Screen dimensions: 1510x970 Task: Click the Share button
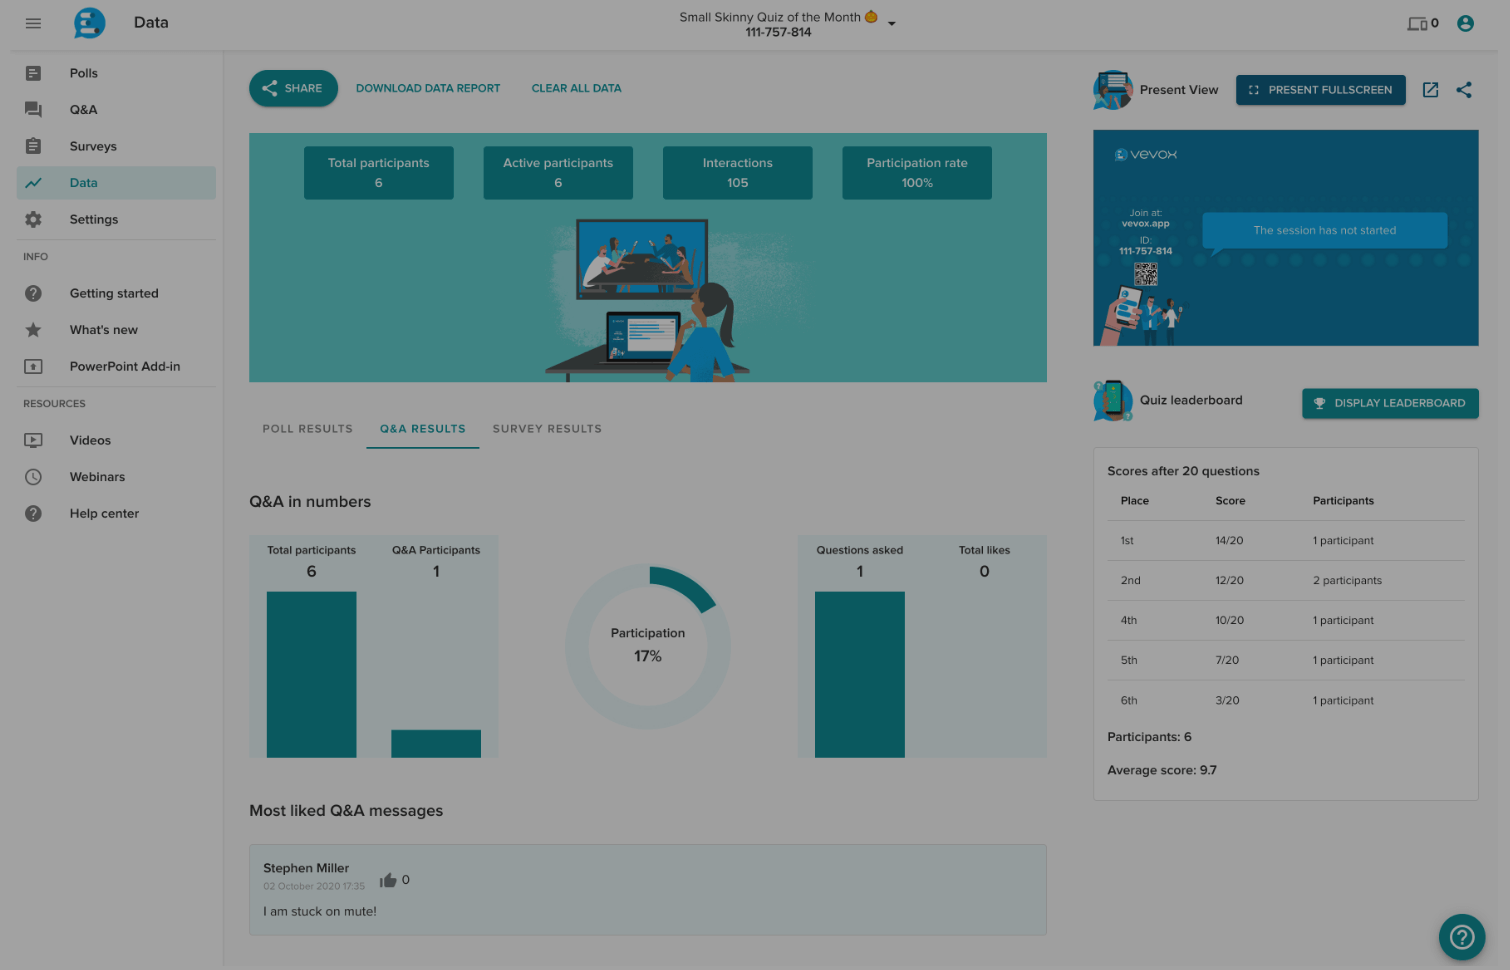coord(293,88)
